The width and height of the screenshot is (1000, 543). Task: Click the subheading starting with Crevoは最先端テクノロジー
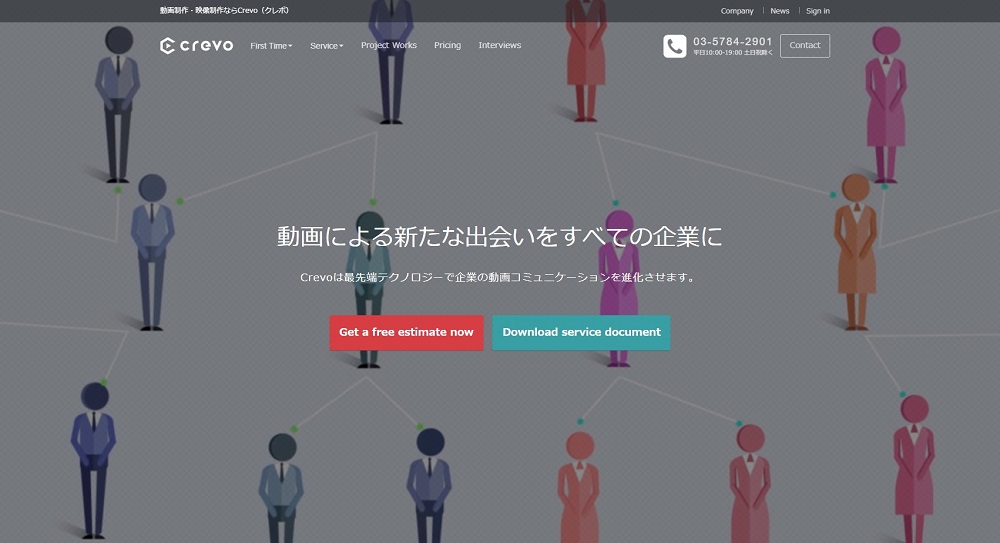499,278
